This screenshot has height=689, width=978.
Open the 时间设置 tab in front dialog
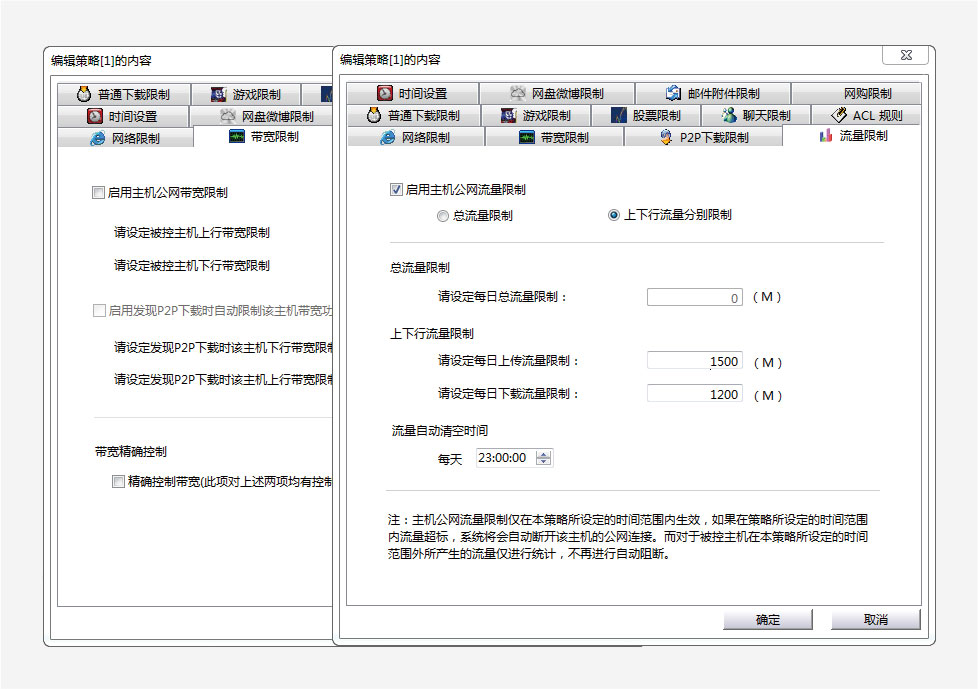[x=412, y=93]
